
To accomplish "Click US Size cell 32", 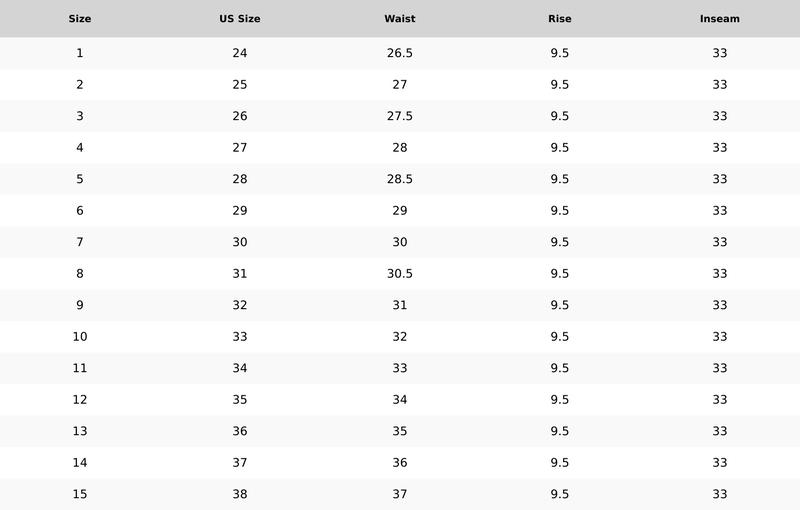I will click(240, 305).
